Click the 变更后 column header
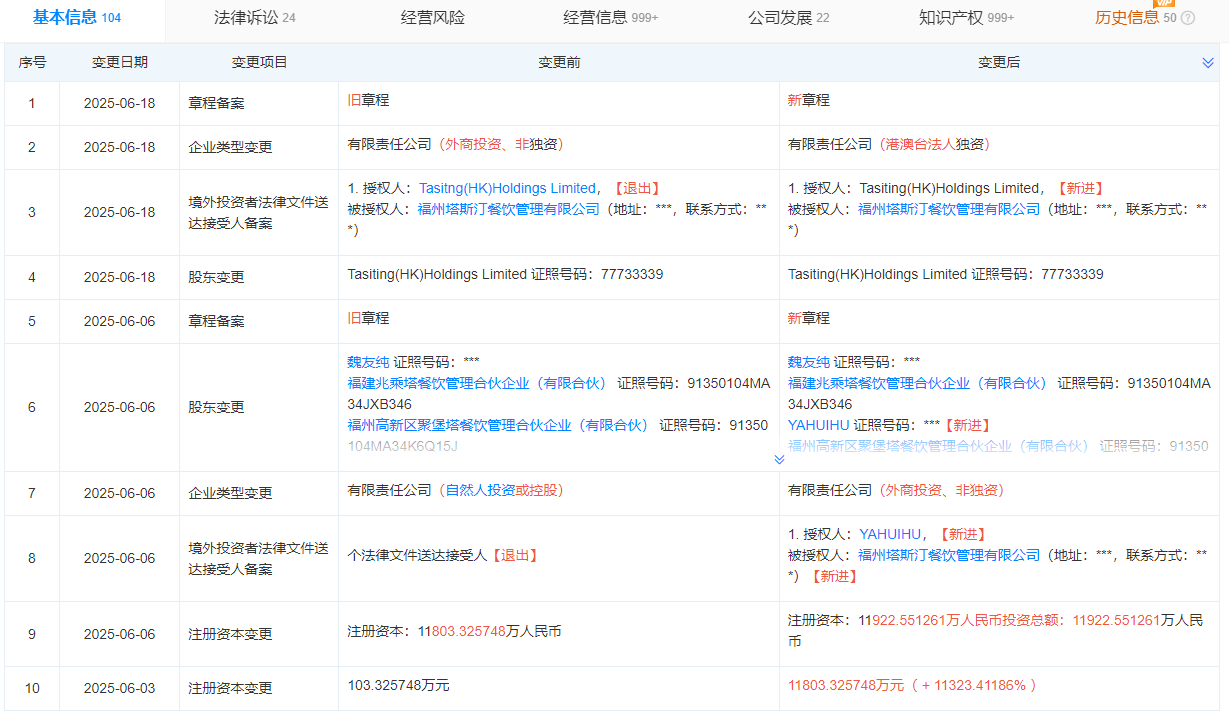 [x=999, y=62]
